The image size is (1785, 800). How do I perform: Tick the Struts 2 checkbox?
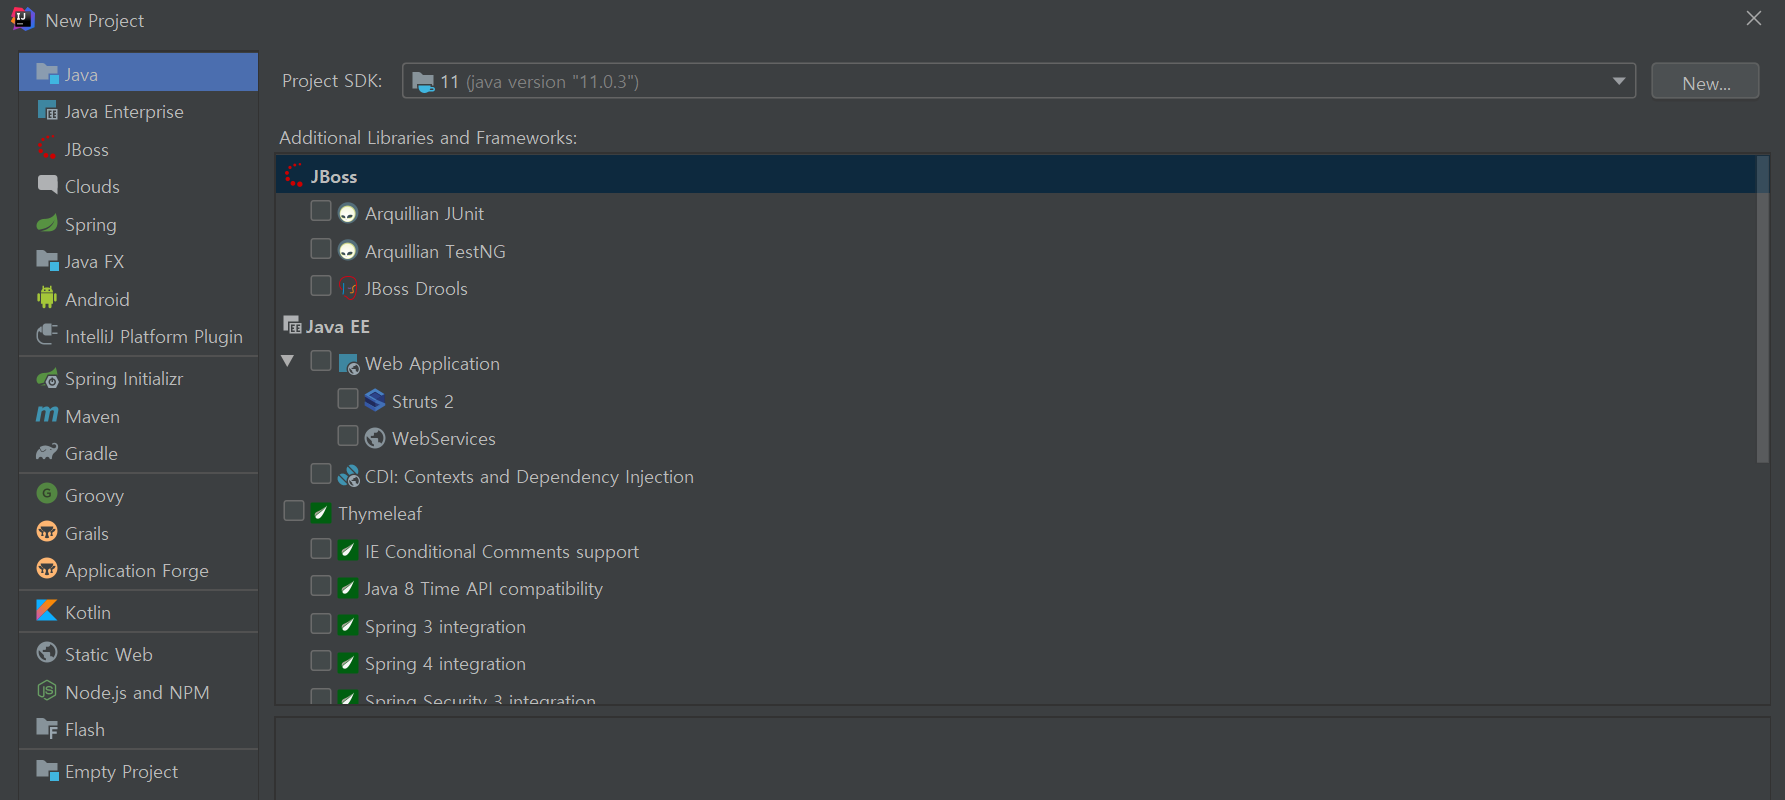[x=348, y=398]
